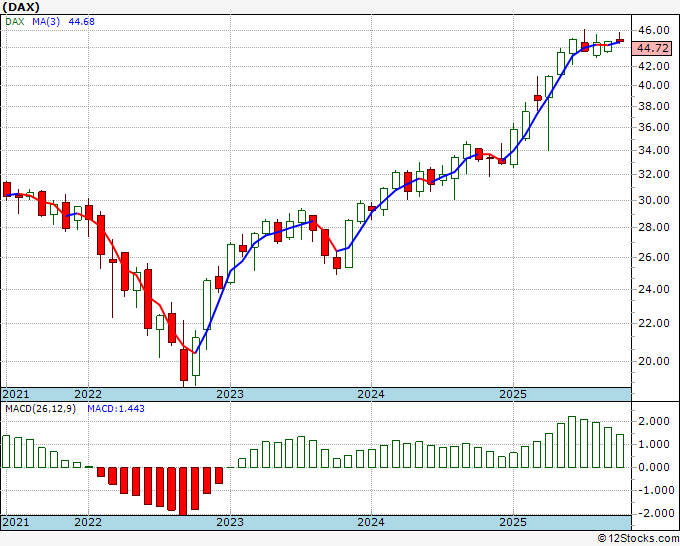Click 2024 on the MACD panel time axis
680x546 pixels.
(x=371, y=522)
